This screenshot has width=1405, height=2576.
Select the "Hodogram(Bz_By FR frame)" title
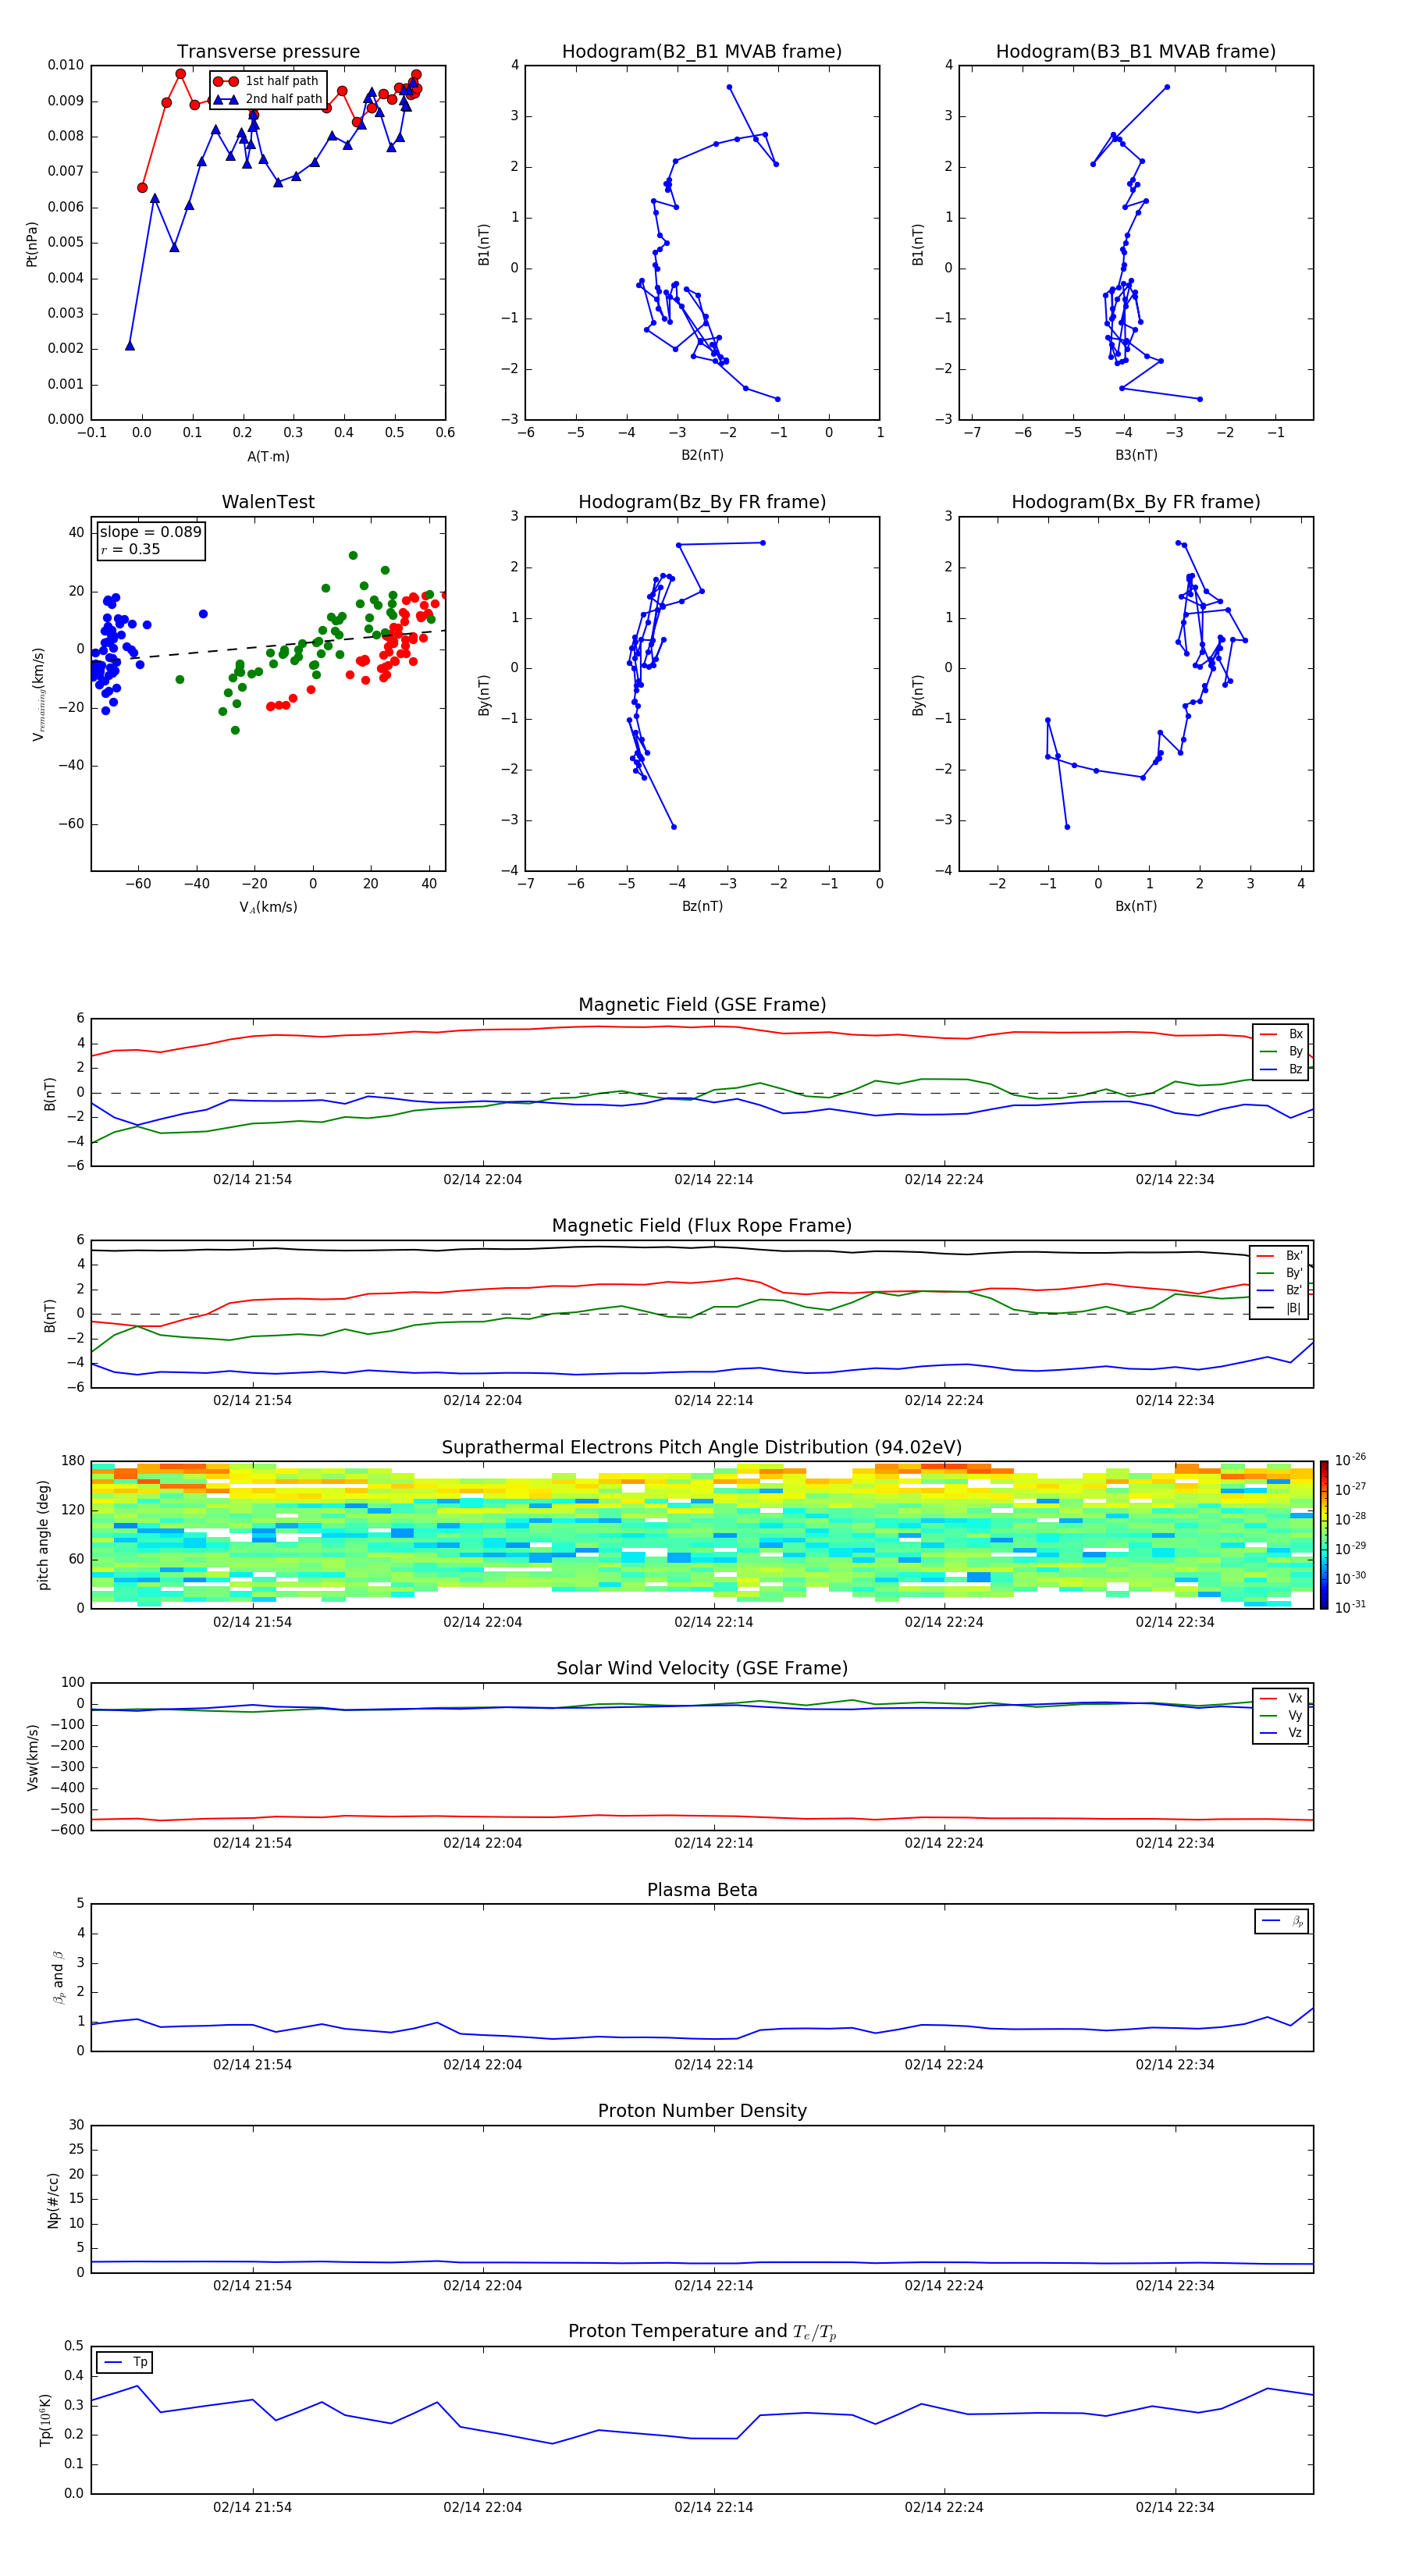click(702, 502)
